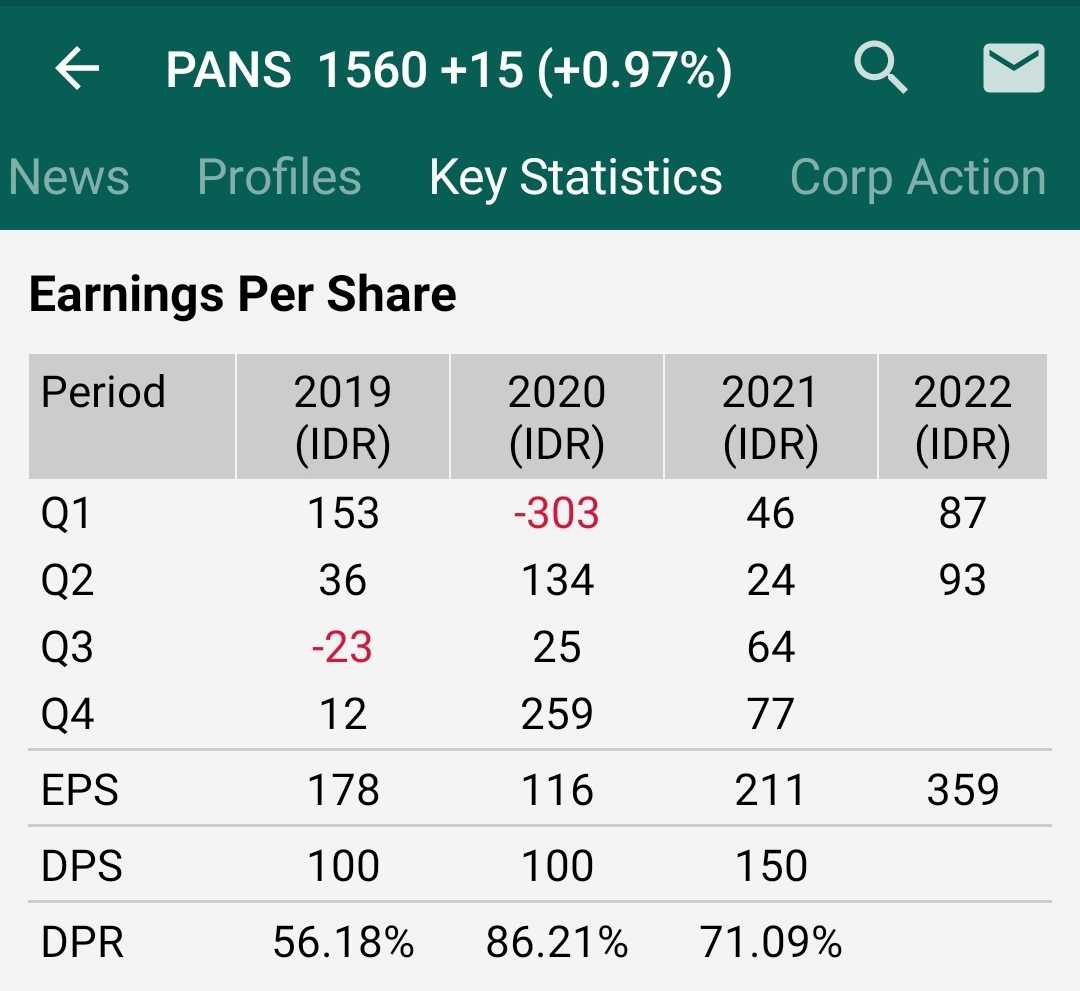
Task: Switch to the News tab
Action: point(68,176)
